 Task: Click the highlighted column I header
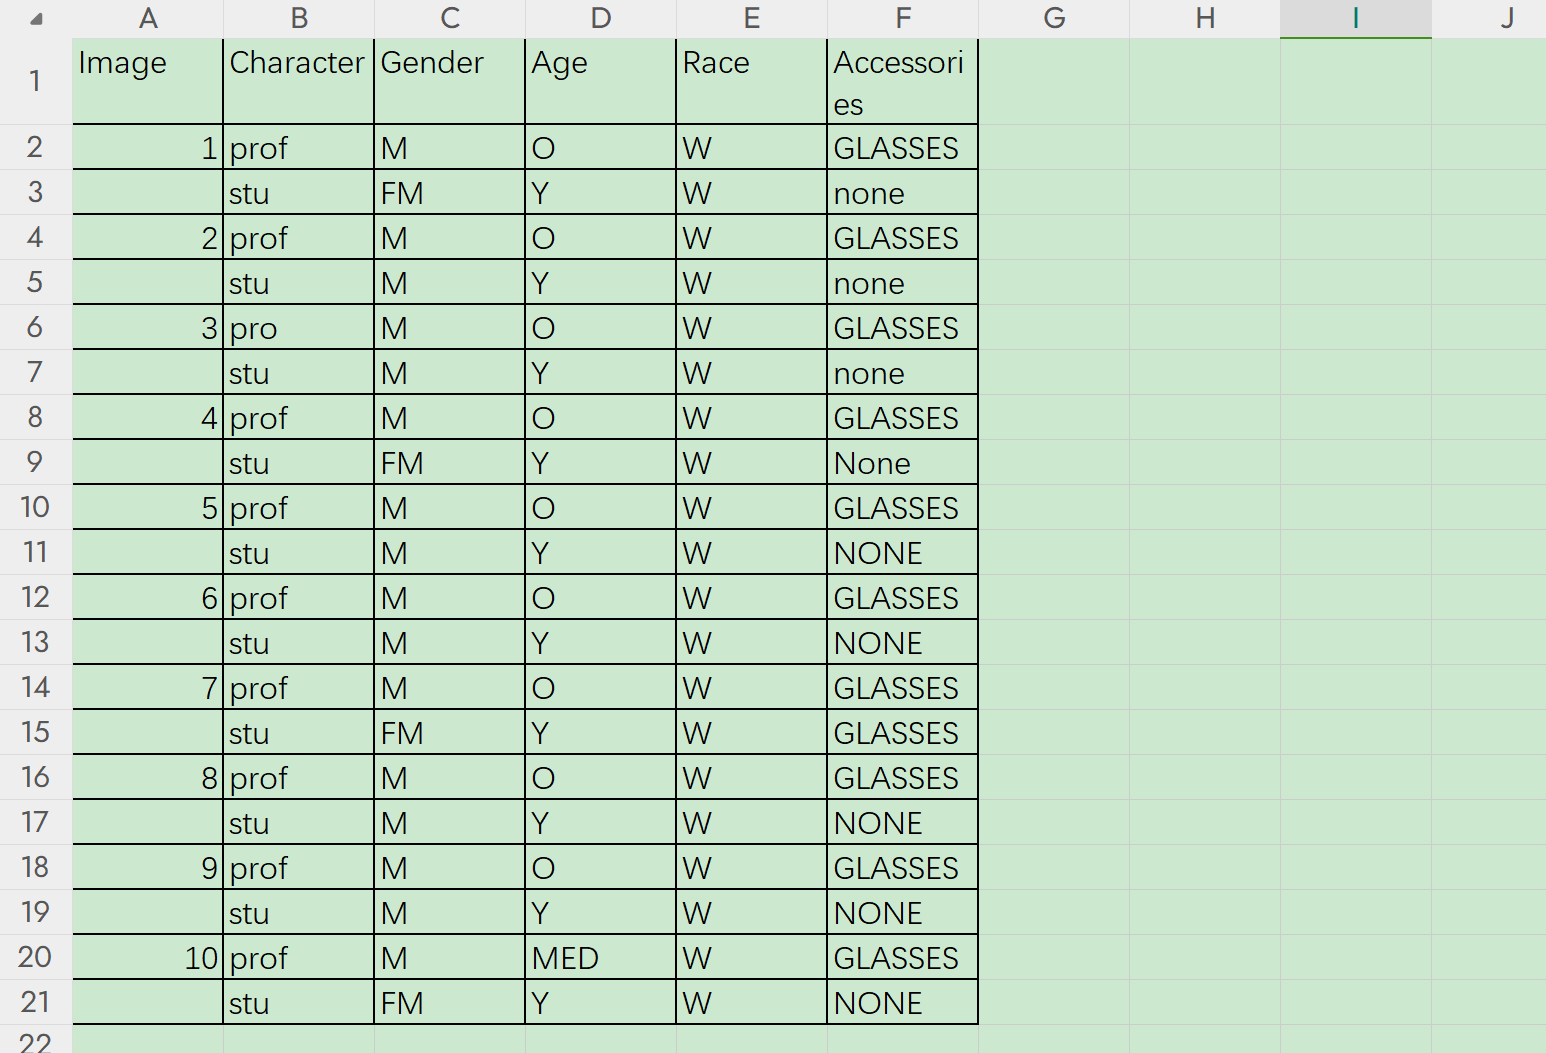(x=1356, y=18)
